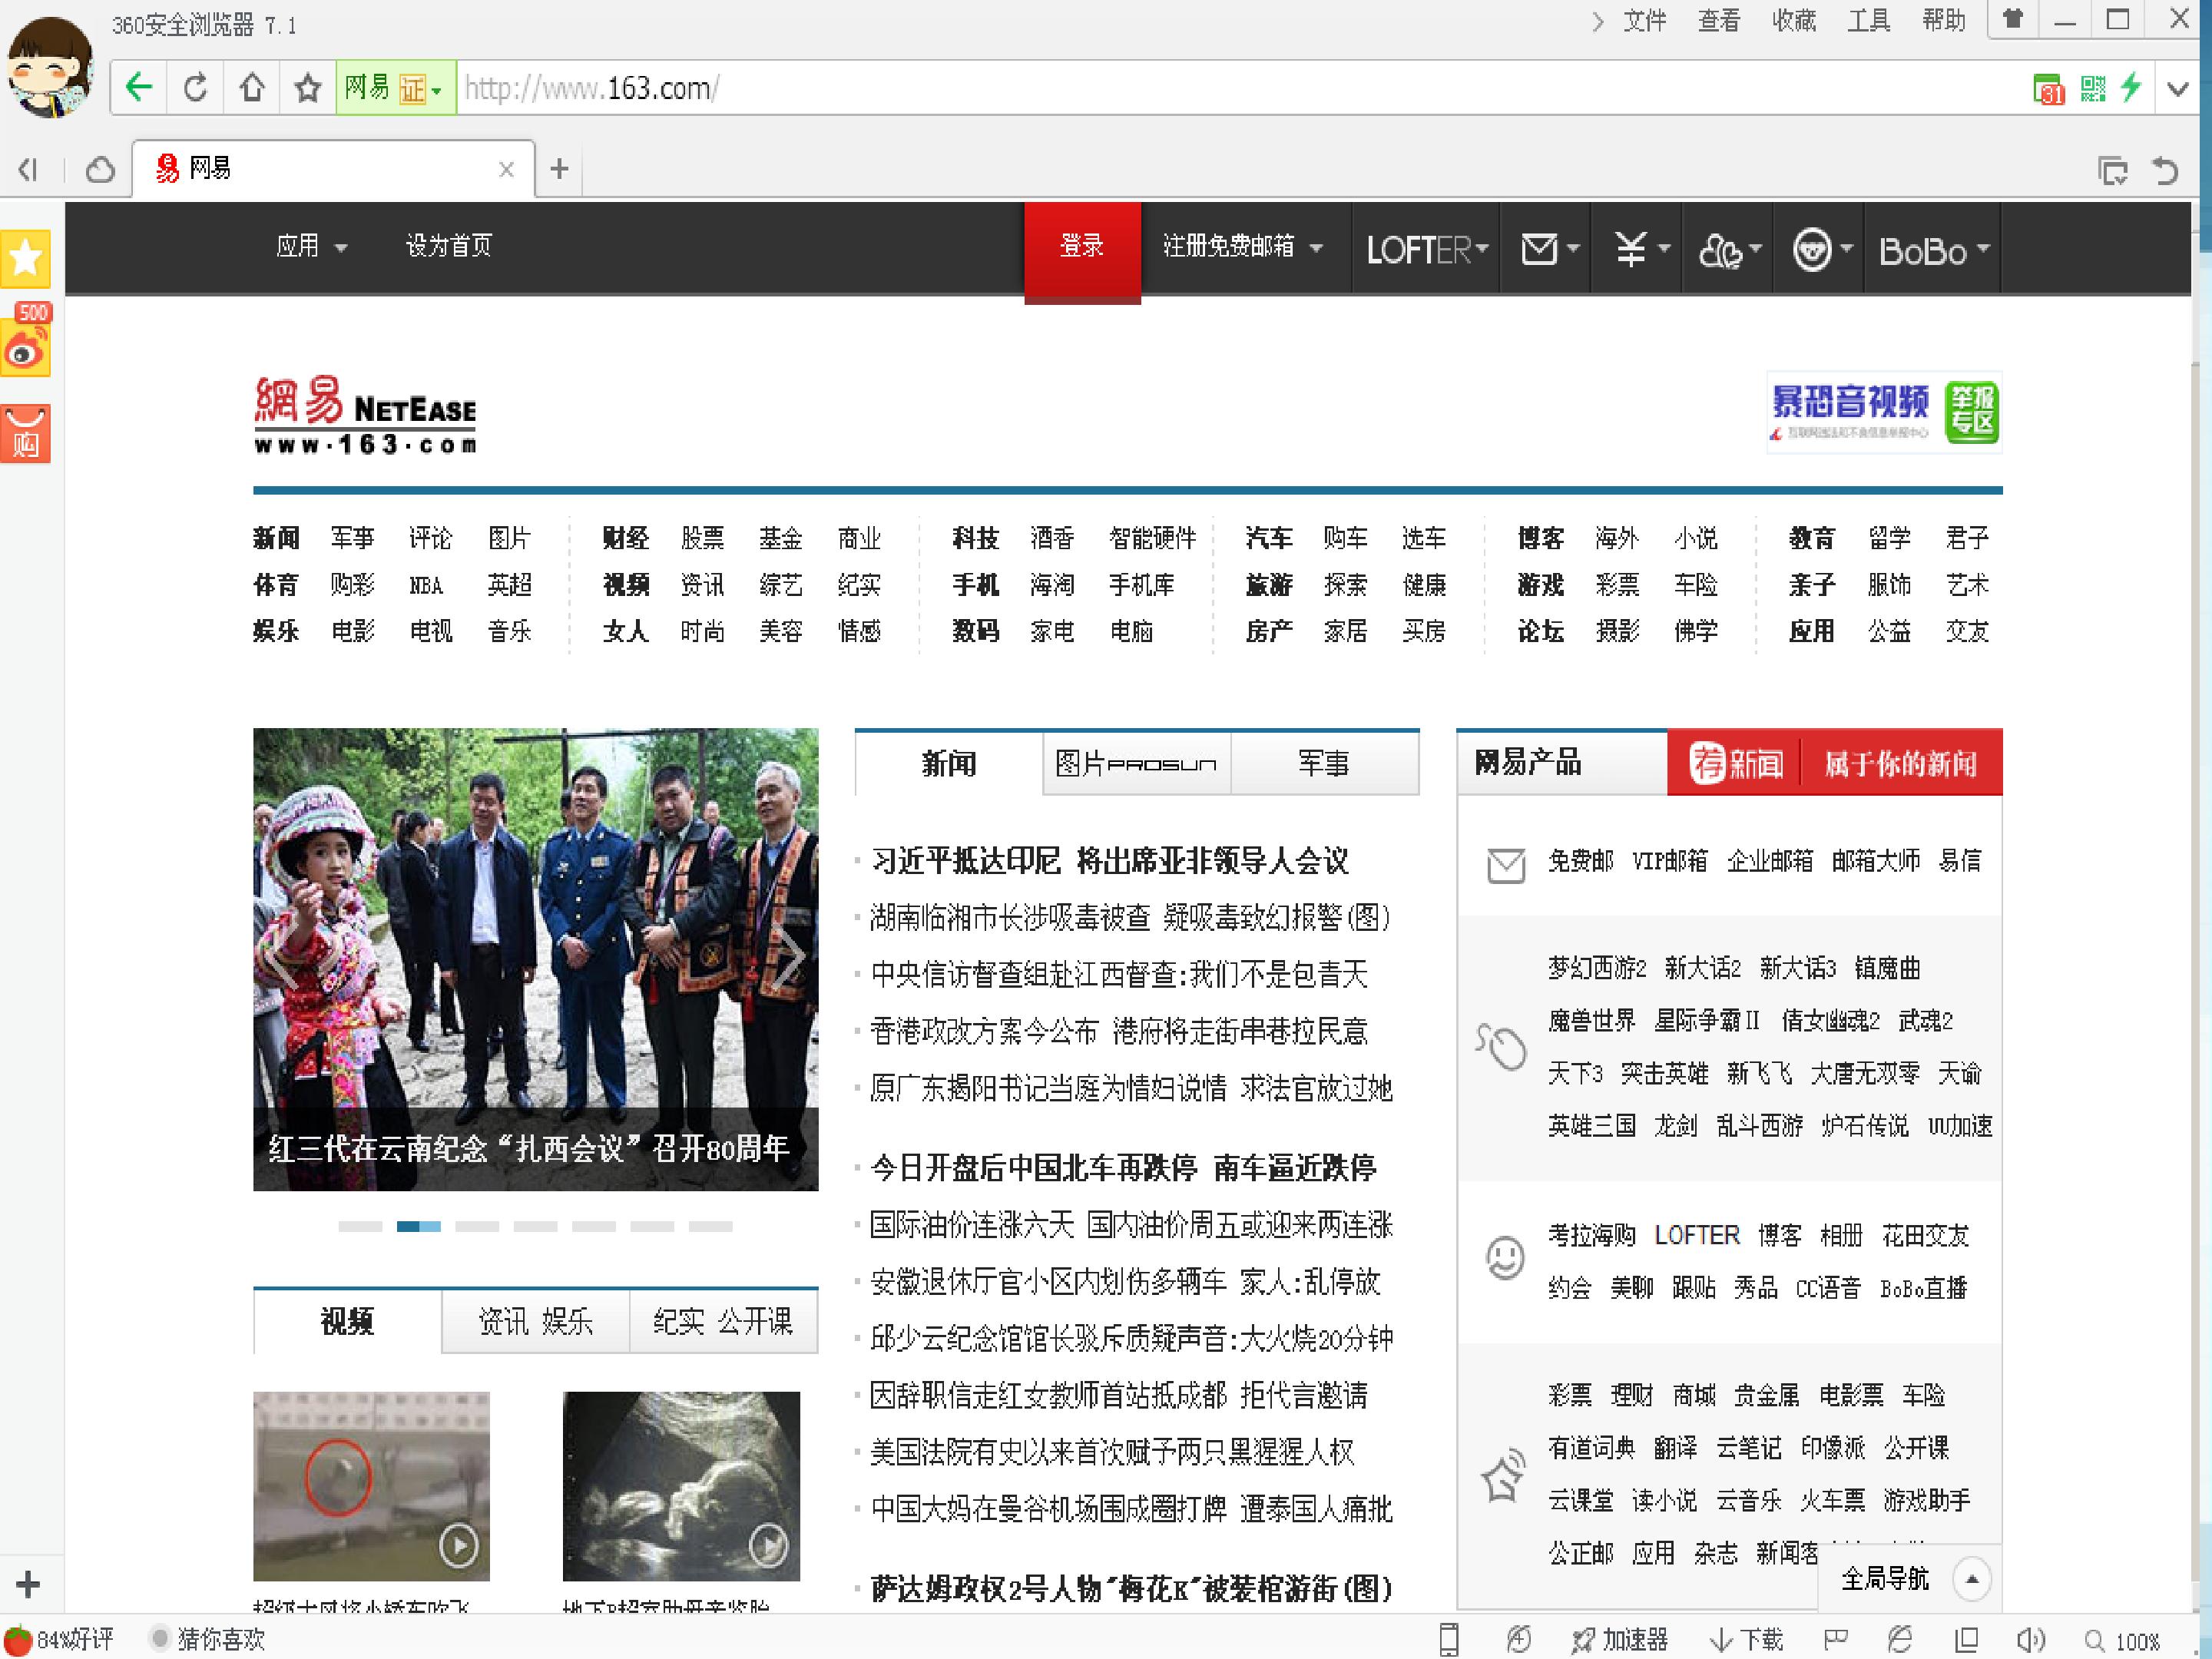This screenshot has height=1659, width=2212.
Task: Click the 加速器 rocket icon in status bar
Action: click(1619, 1640)
